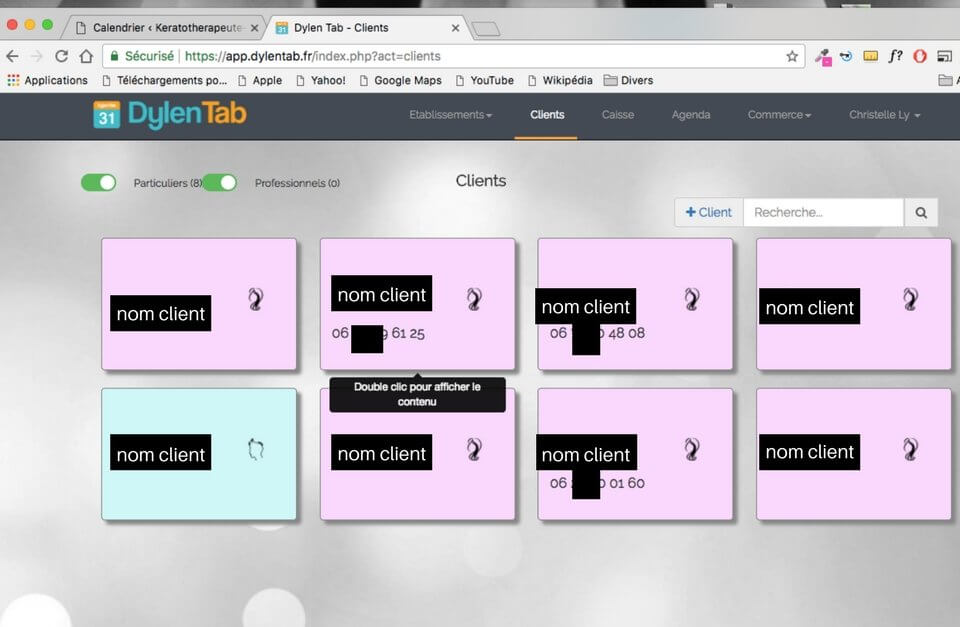The width and height of the screenshot is (960, 627).
Task: Open the Google Maps bookmark
Action: click(400, 80)
